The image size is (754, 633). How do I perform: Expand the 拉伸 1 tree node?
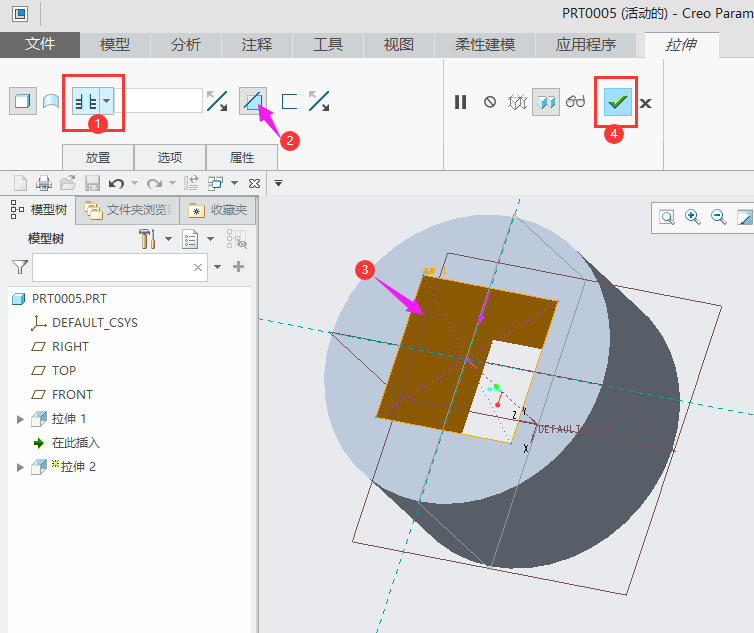[20, 419]
